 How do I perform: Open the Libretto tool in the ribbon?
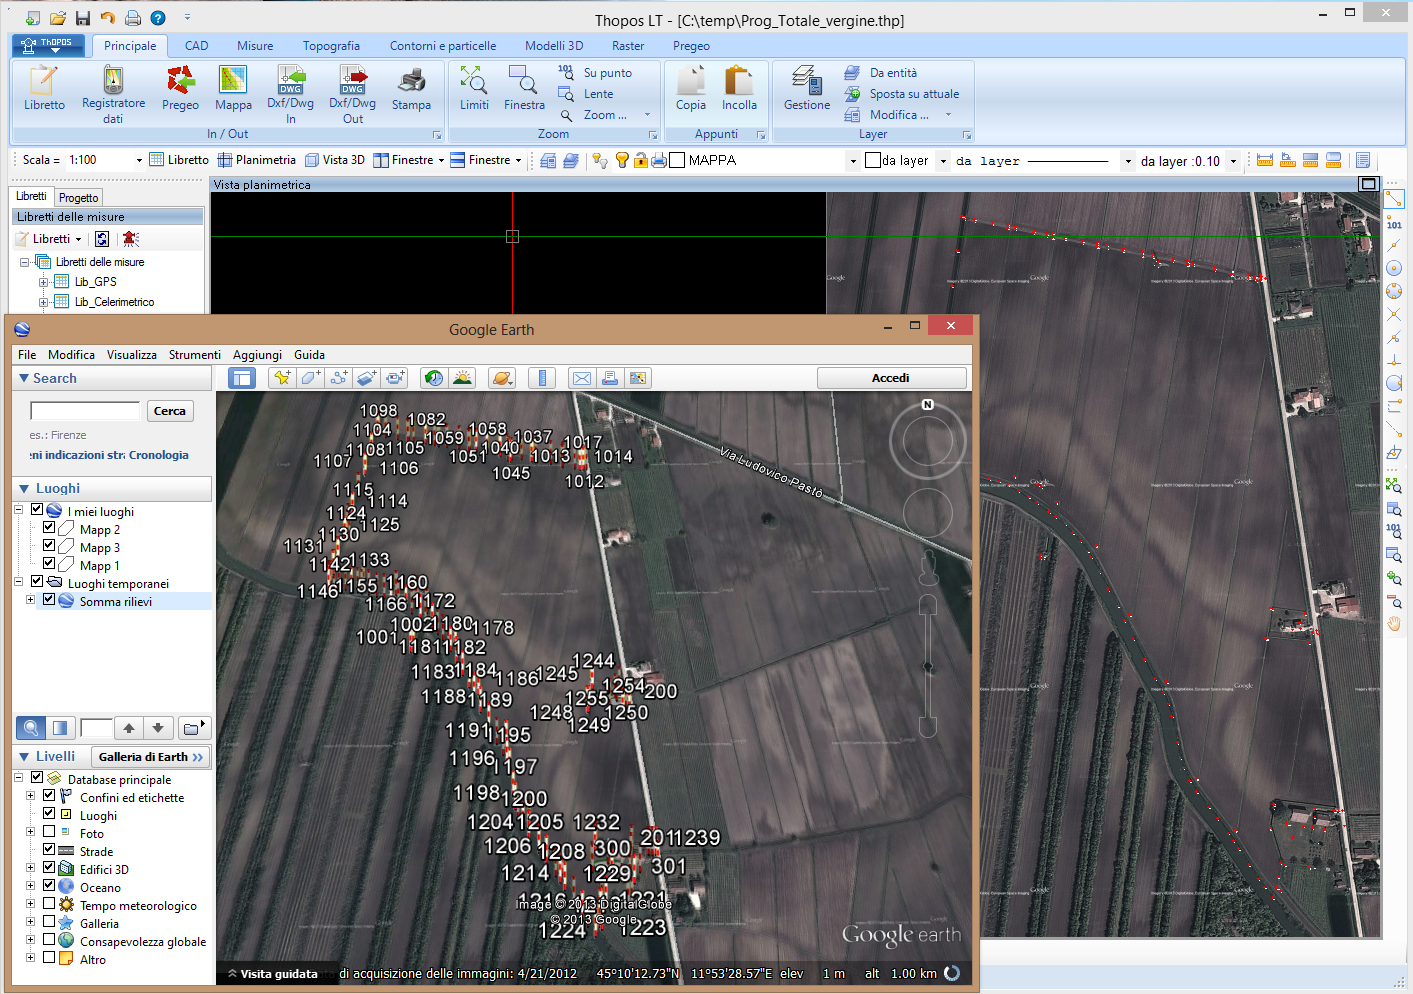(x=44, y=88)
